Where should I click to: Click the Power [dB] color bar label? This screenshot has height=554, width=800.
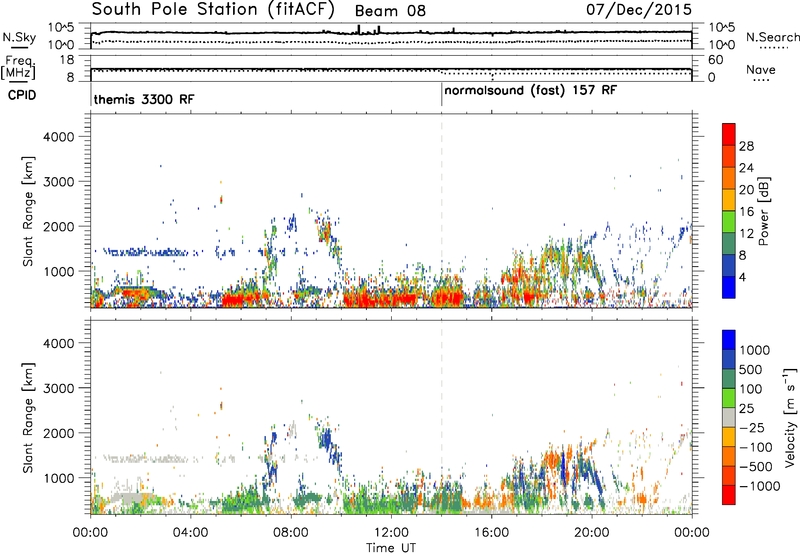coord(763,211)
